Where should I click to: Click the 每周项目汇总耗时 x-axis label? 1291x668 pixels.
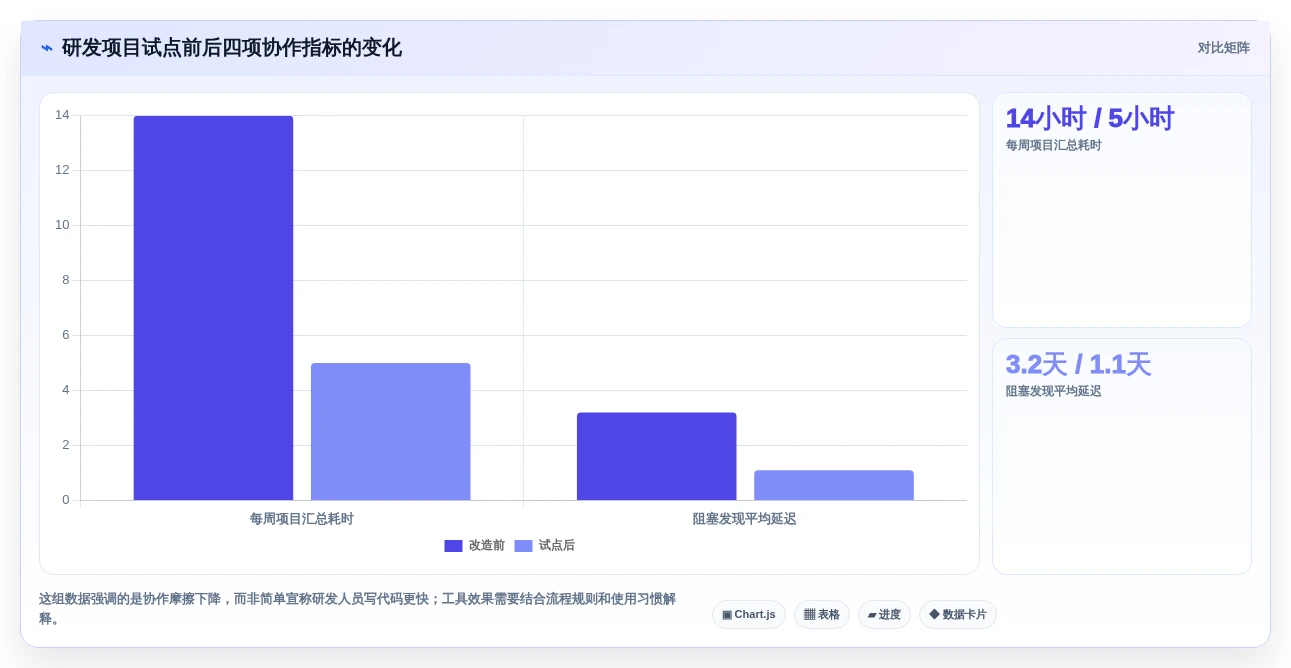pyautogui.click(x=302, y=519)
